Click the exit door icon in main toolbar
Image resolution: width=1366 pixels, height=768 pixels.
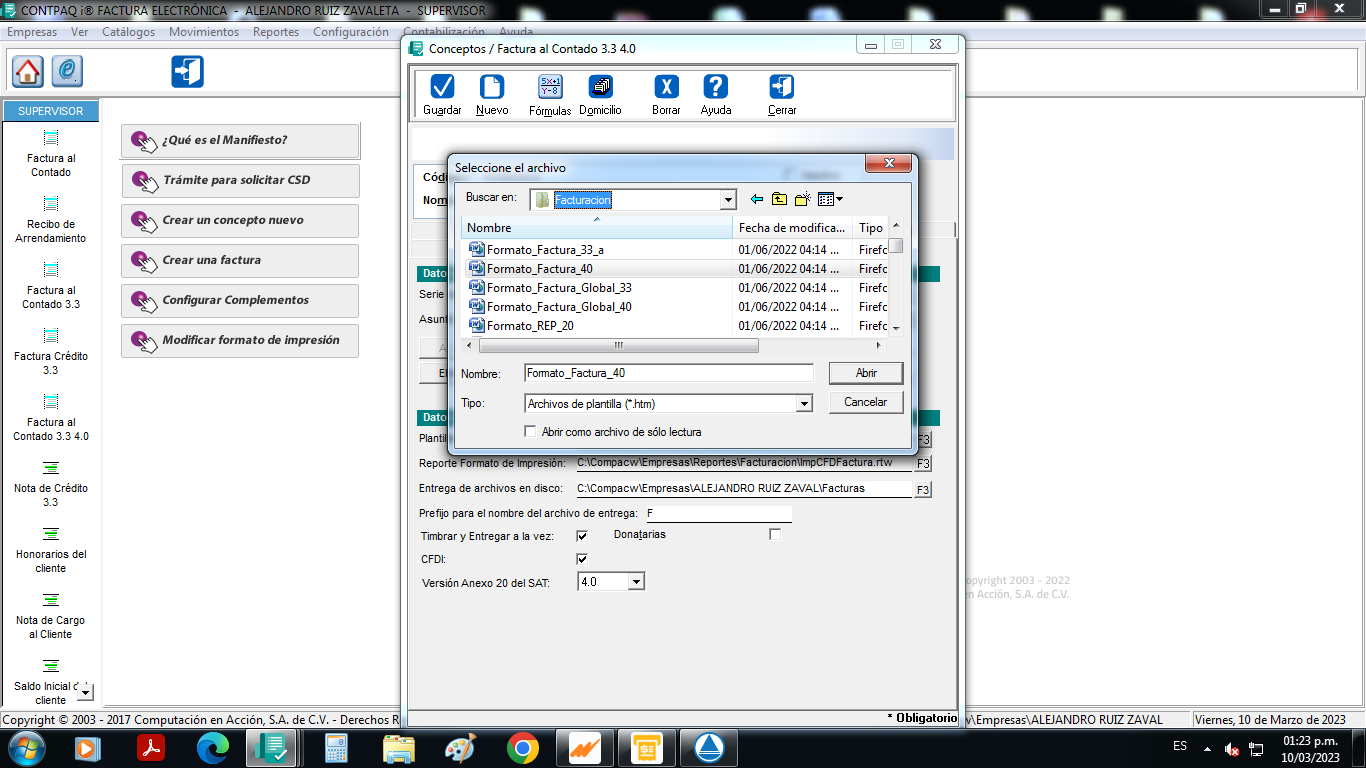pyautogui.click(x=188, y=71)
